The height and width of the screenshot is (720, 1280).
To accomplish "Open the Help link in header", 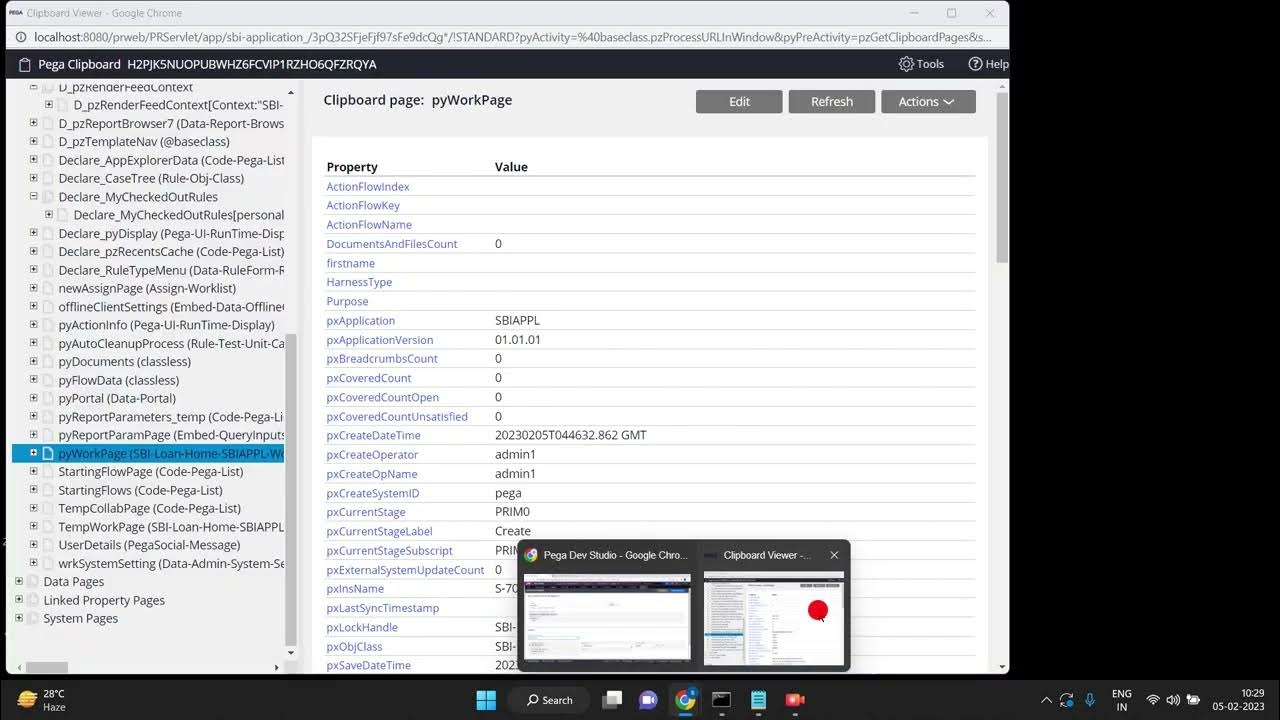I will click(988, 64).
